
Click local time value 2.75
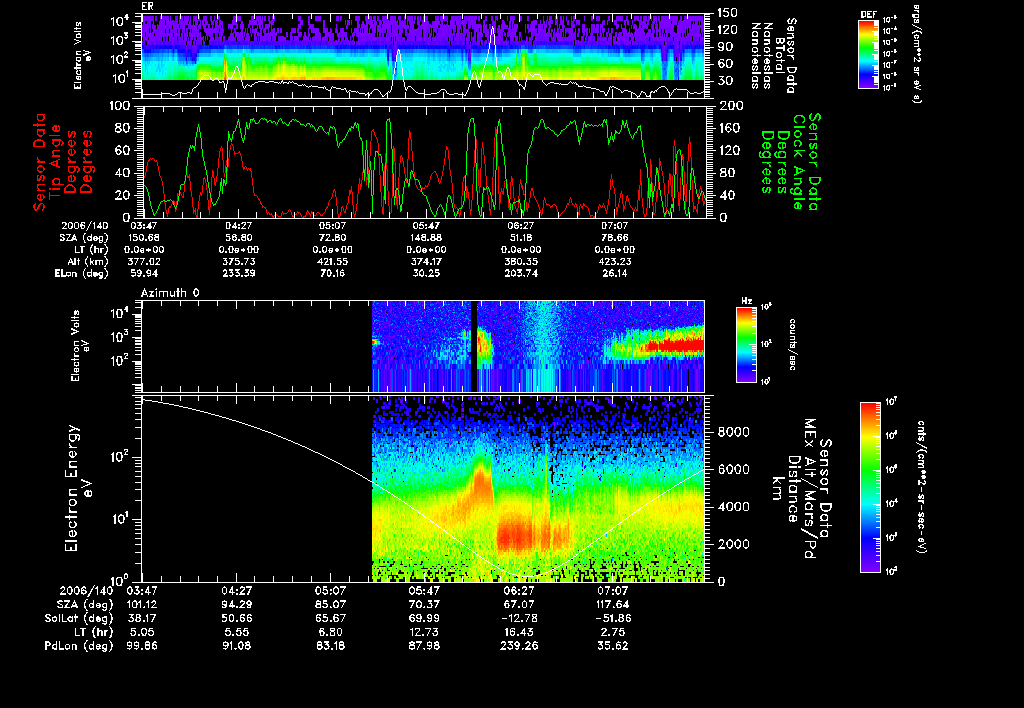[x=613, y=632]
